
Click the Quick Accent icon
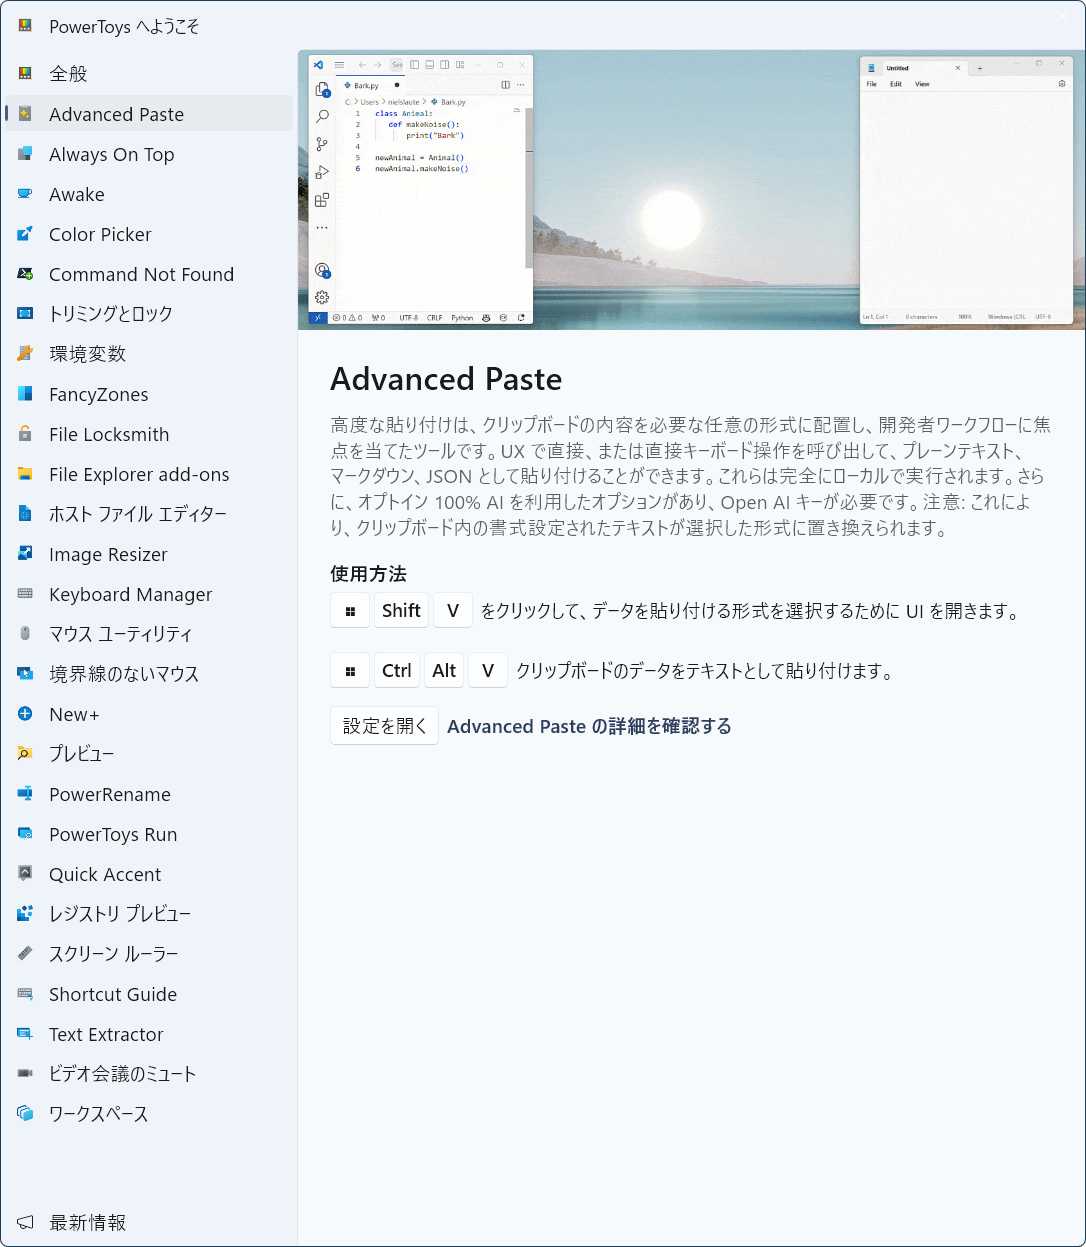click(25, 874)
